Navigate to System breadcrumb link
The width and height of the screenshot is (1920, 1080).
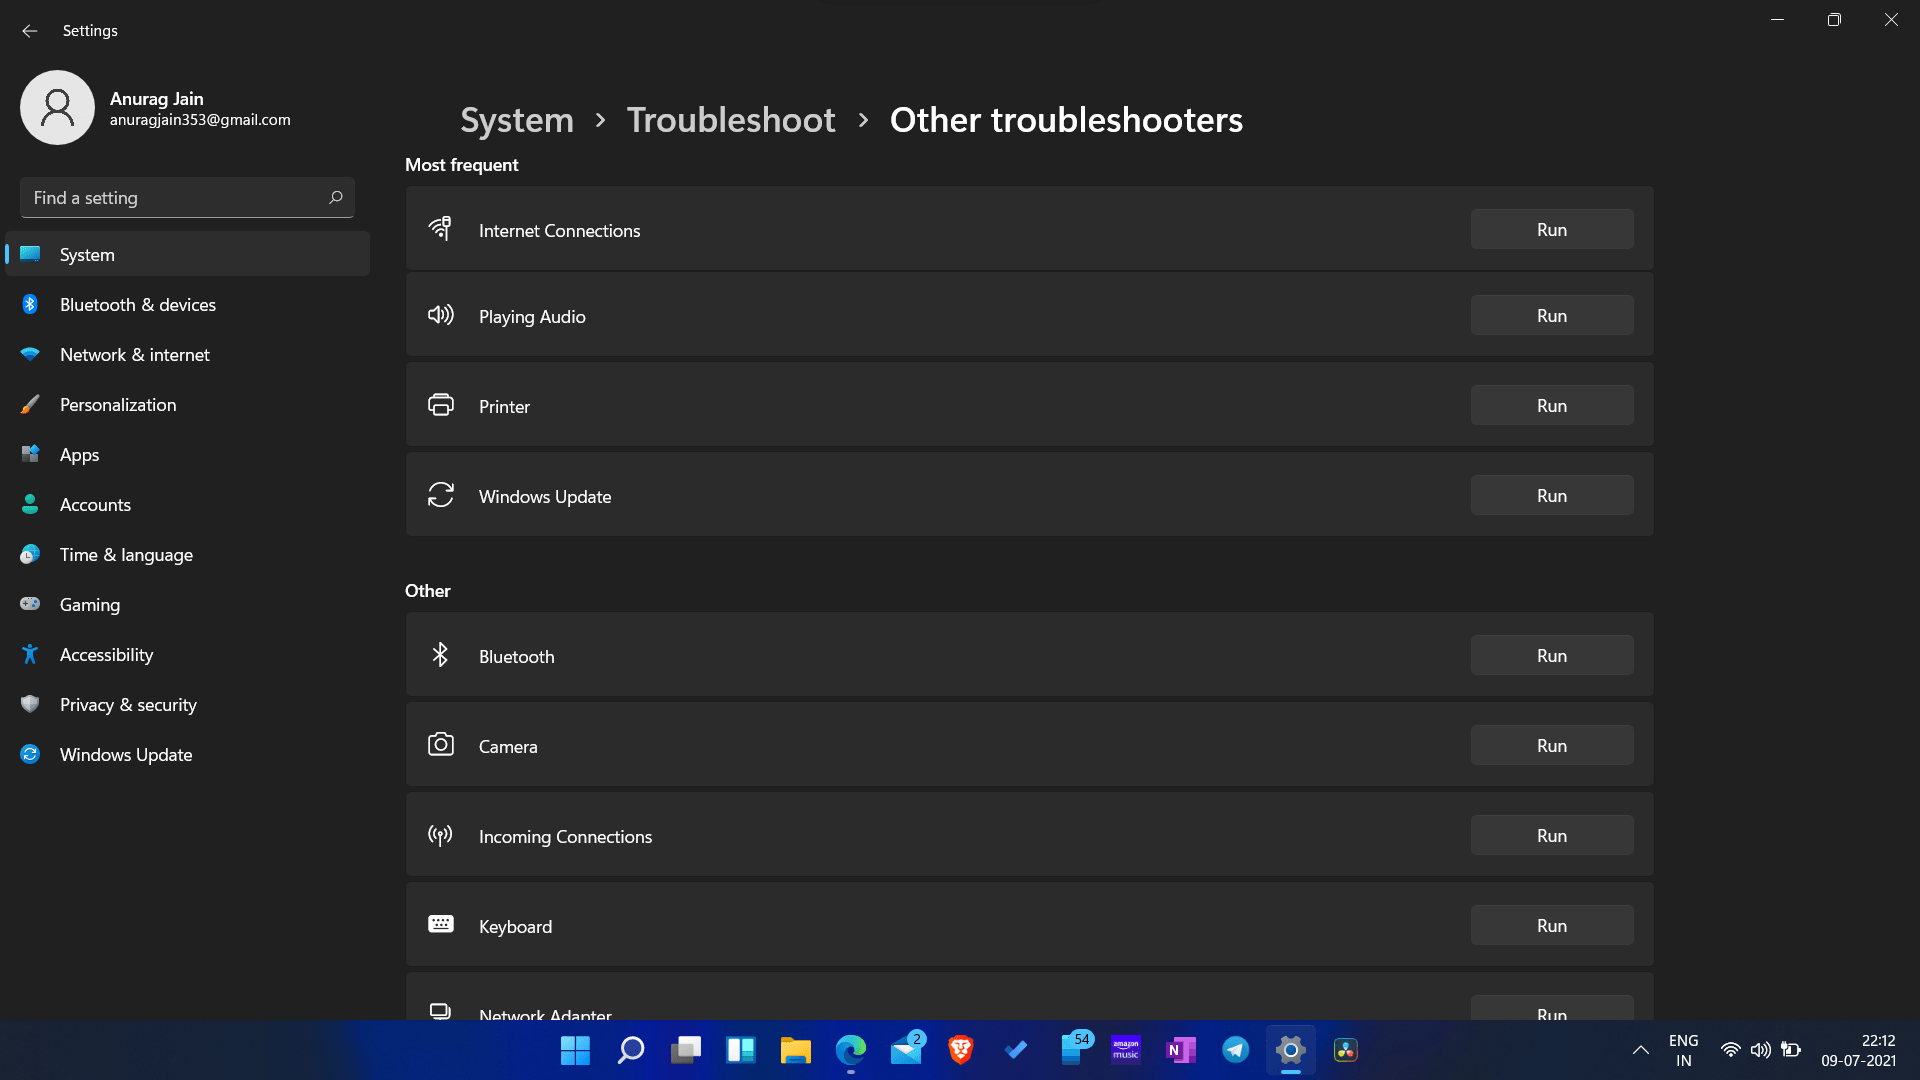click(516, 120)
